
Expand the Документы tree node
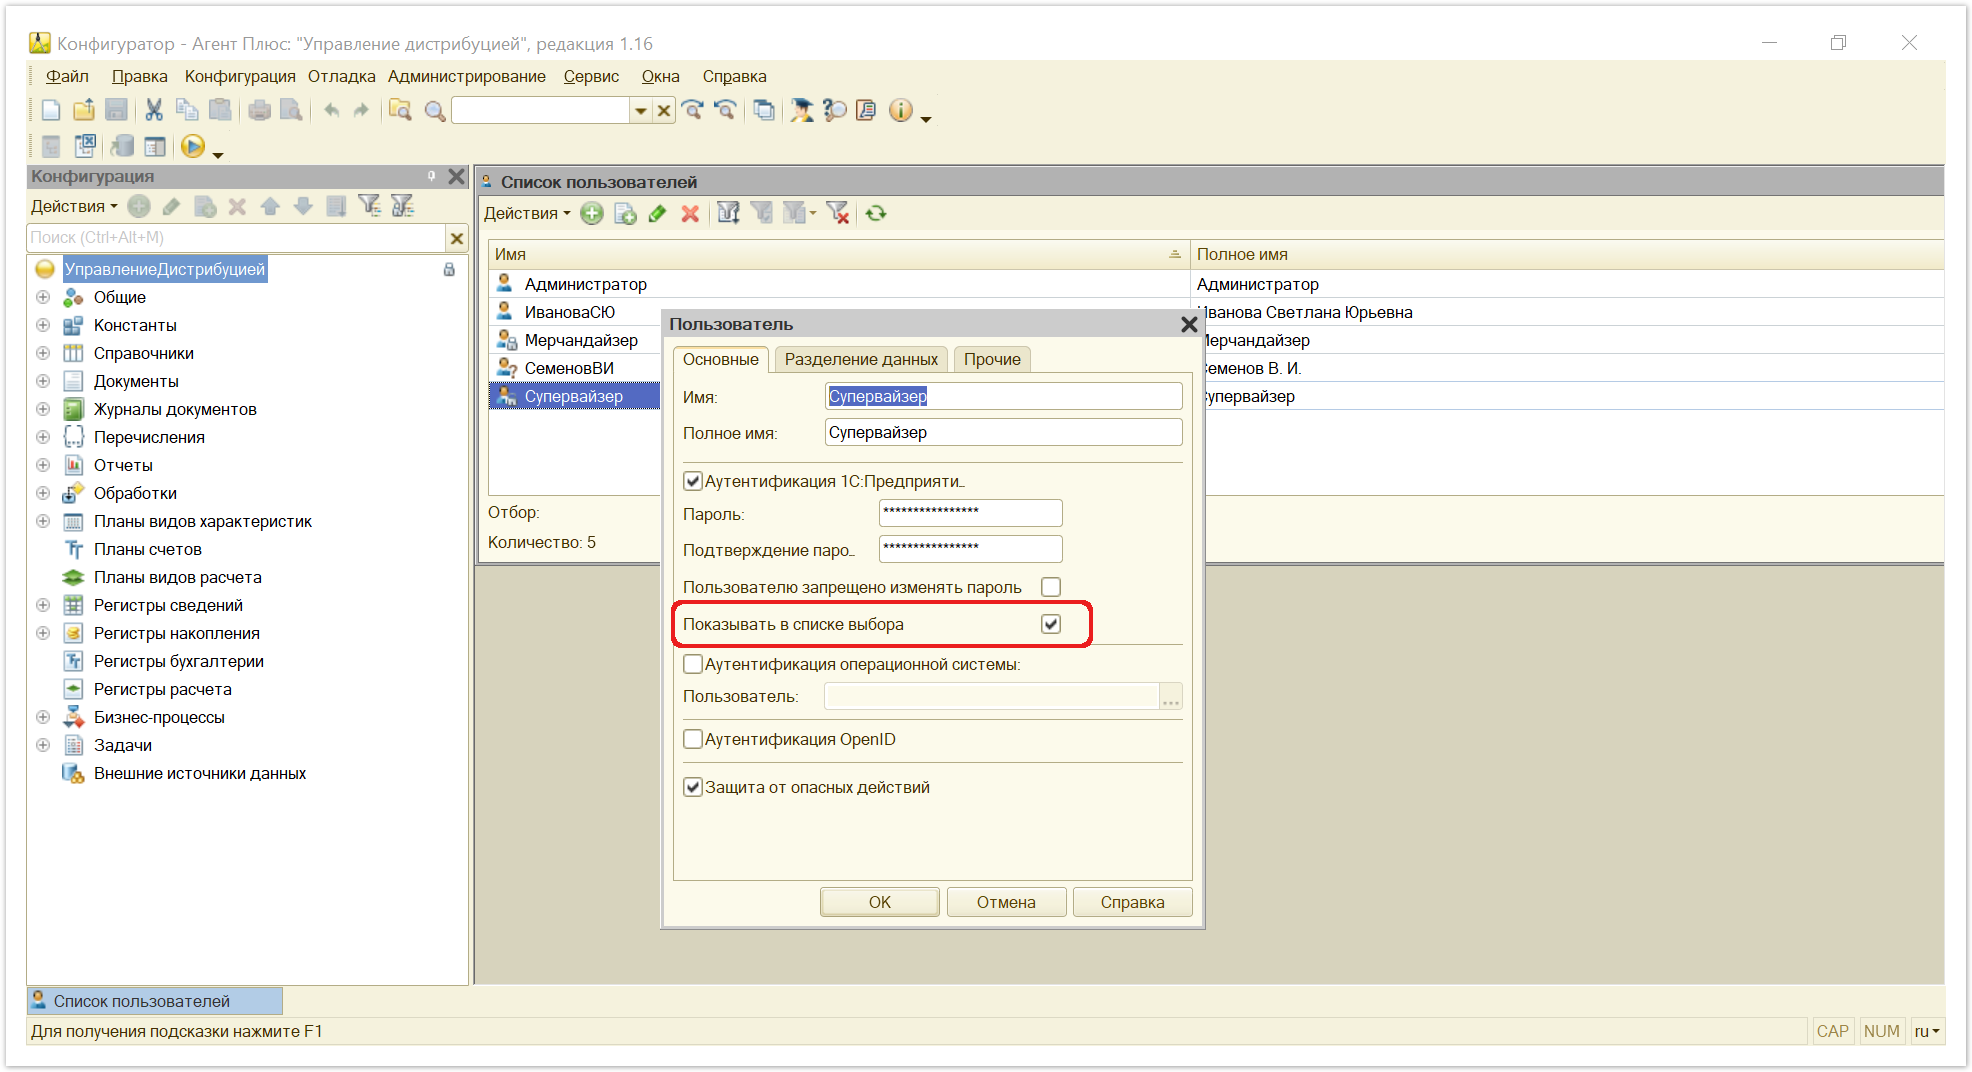click(x=43, y=381)
